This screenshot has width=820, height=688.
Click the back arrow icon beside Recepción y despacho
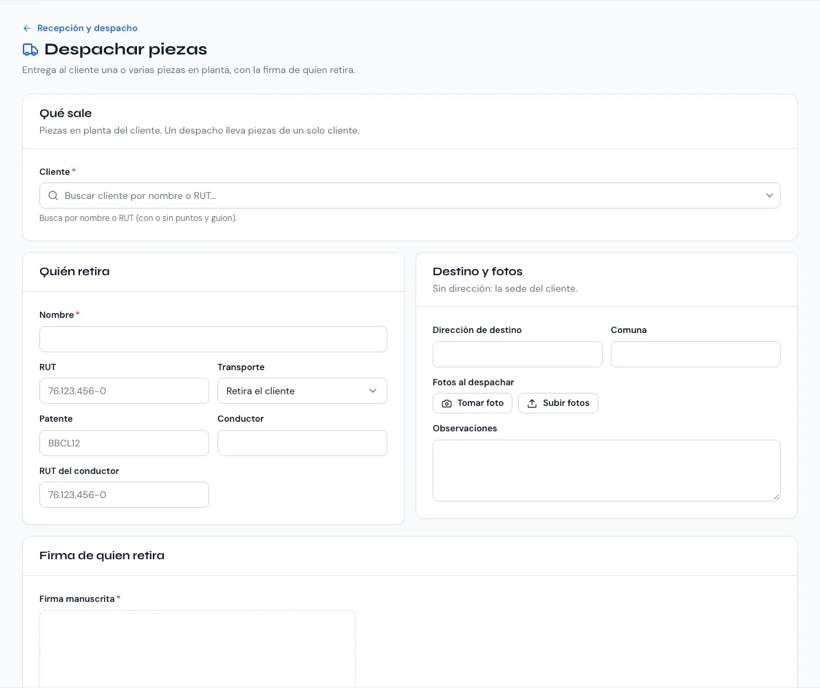pos(27,28)
